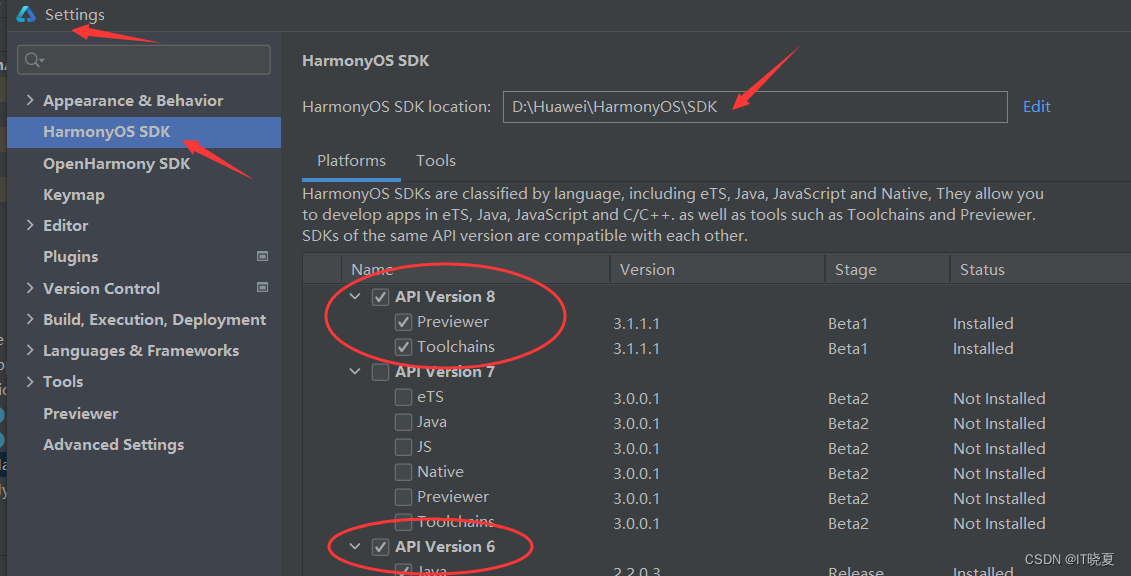Click version 3.0.0.1 in the JS row

(x=636, y=448)
